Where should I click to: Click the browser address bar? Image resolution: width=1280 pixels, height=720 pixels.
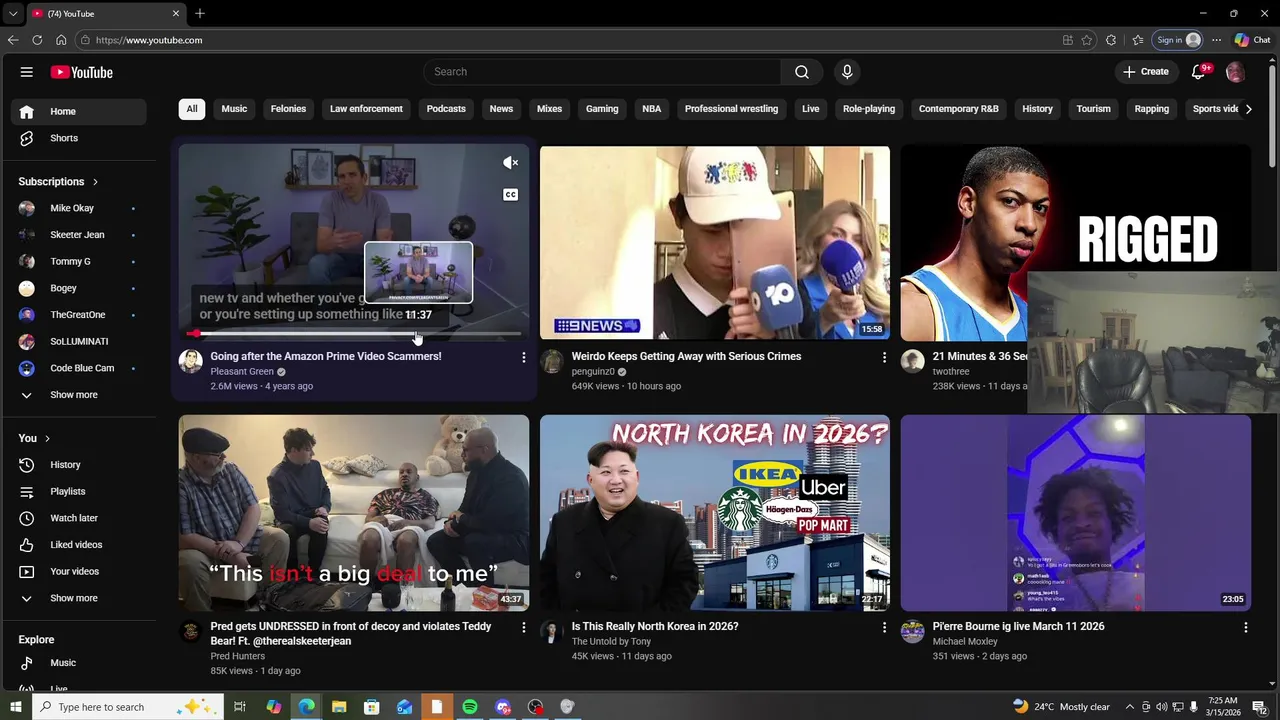[x=570, y=40]
